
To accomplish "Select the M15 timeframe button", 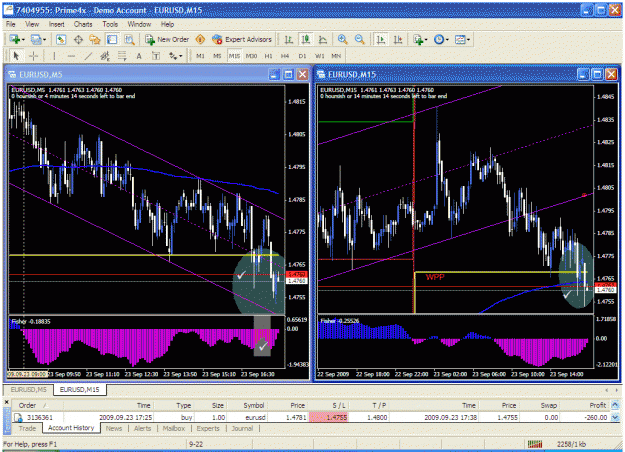I will pyautogui.click(x=234, y=56).
